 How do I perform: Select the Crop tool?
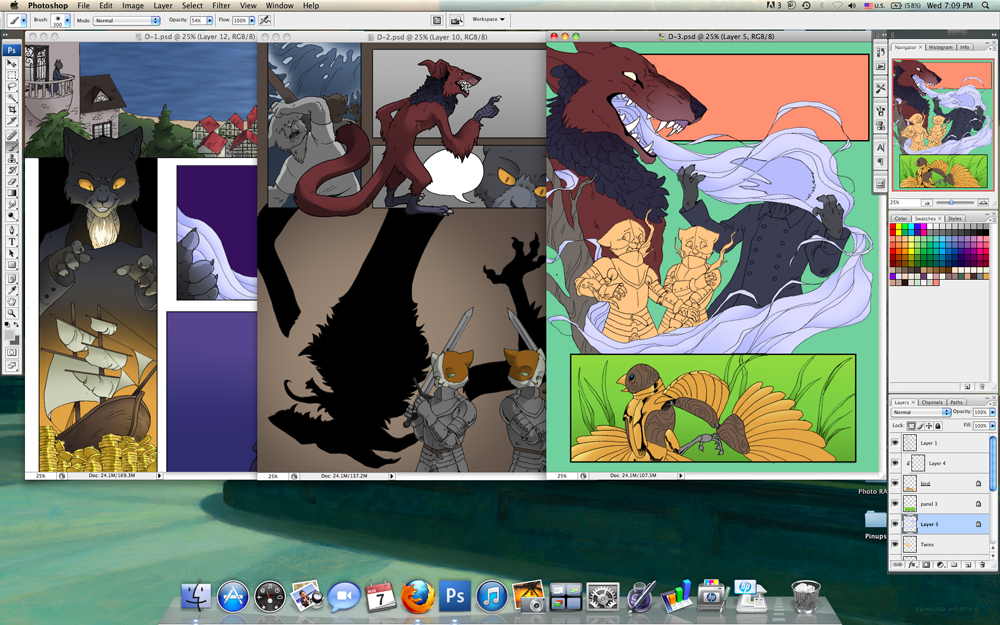point(12,110)
